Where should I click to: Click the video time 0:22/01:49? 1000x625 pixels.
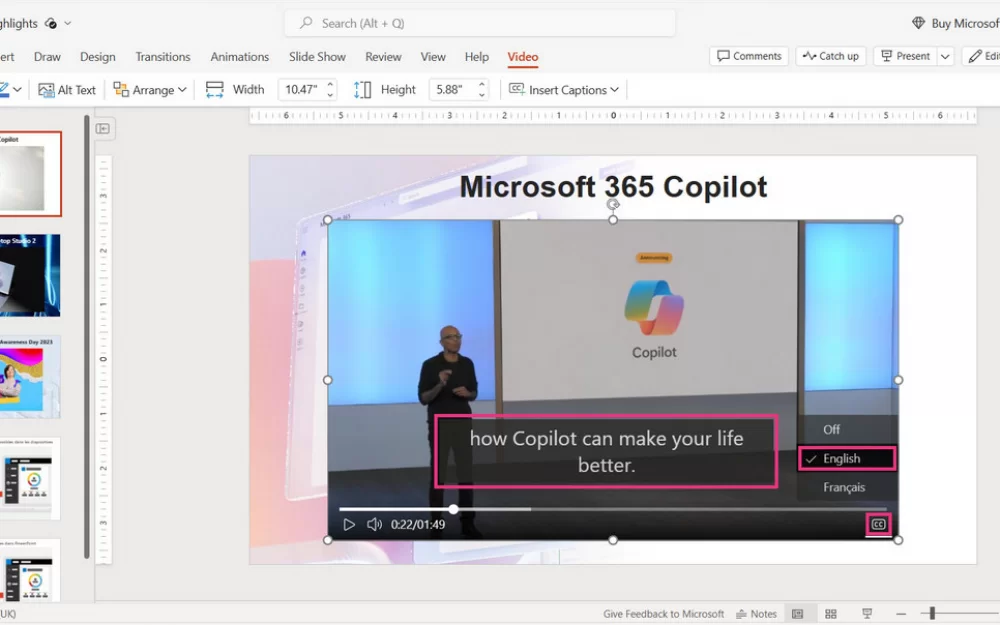pyautogui.click(x=418, y=525)
